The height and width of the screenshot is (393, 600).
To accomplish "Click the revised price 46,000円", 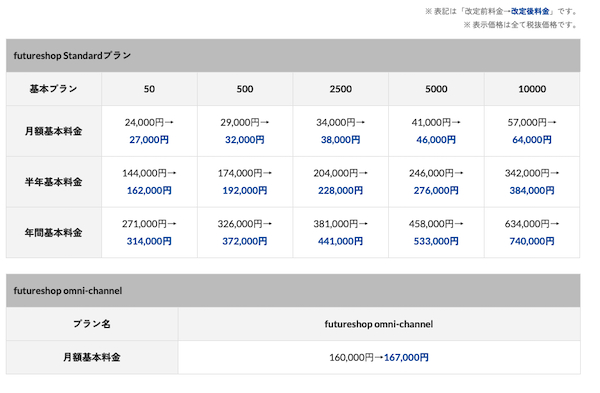I will point(436,140).
